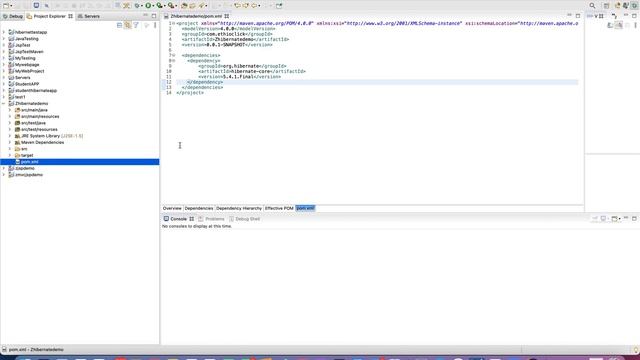Select the zjspdemo project
Viewport: 640px width, 360px height.
coord(24,168)
